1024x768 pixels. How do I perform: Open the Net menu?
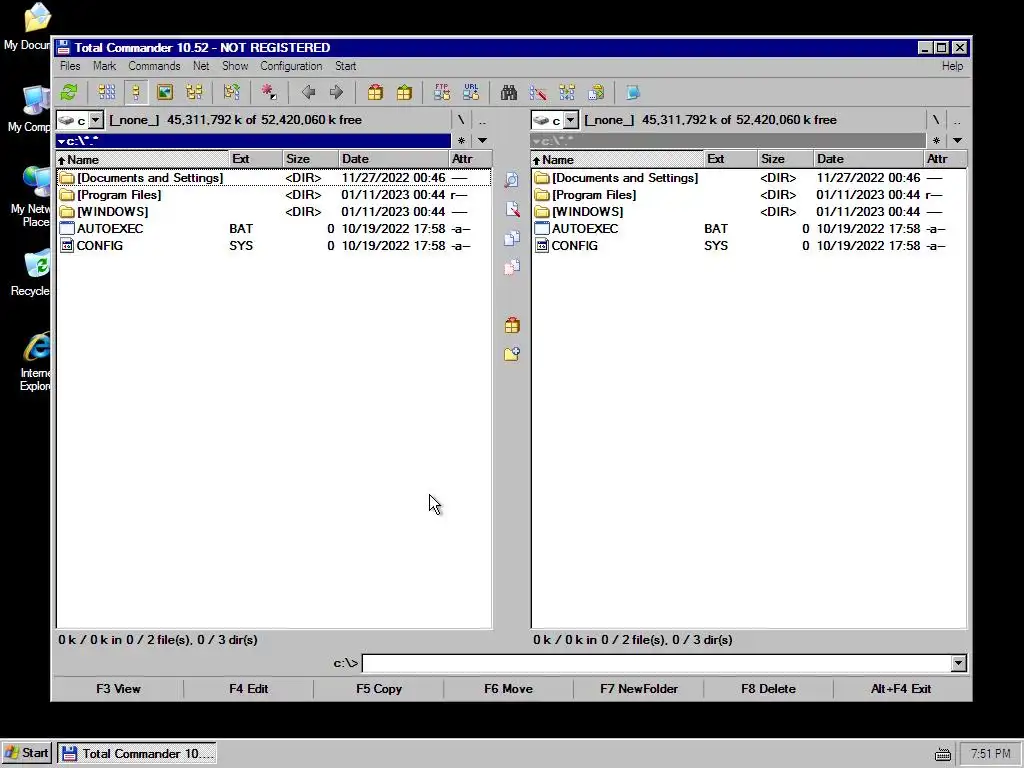[201, 66]
